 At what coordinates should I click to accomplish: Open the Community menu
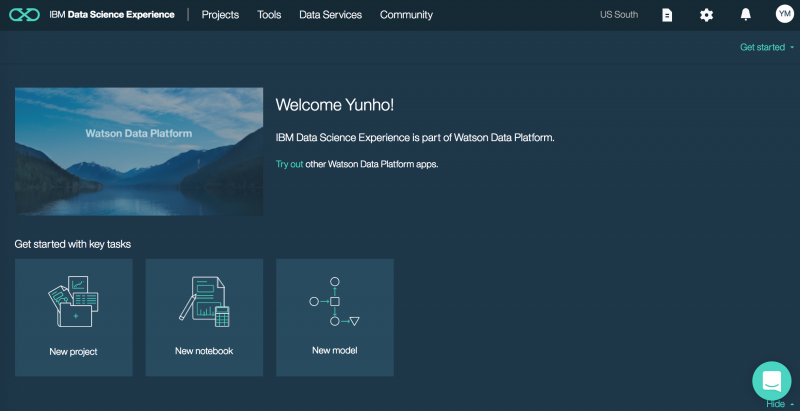click(406, 15)
